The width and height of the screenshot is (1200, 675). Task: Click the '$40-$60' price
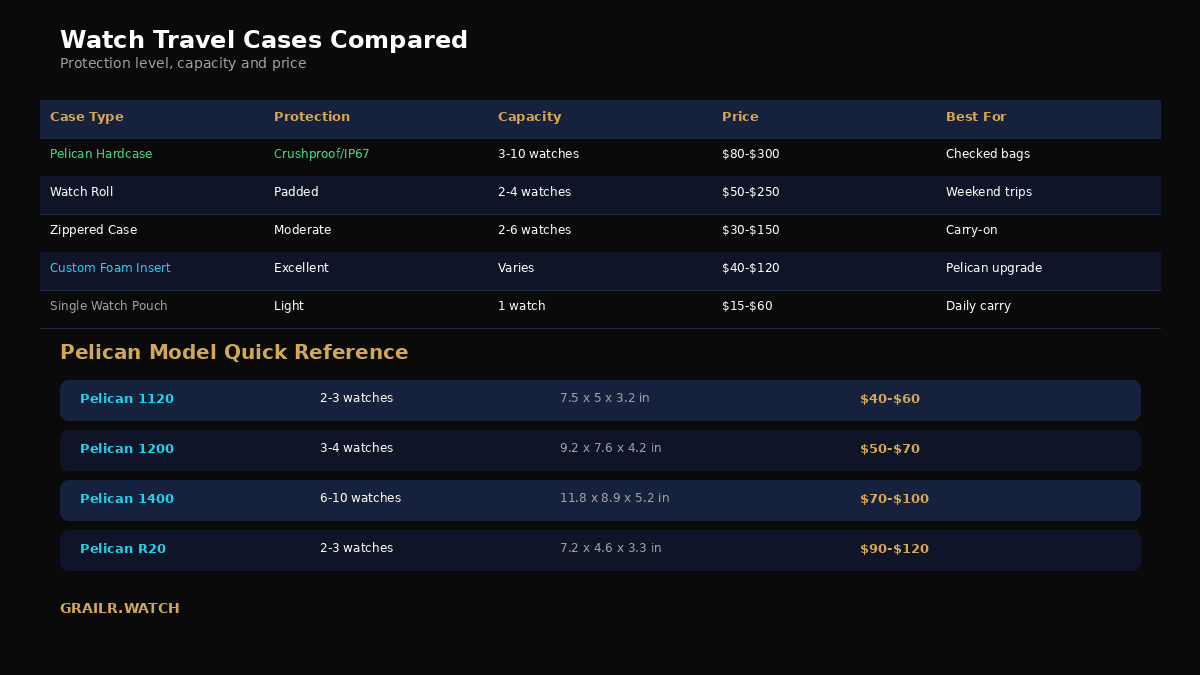click(x=890, y=399)
